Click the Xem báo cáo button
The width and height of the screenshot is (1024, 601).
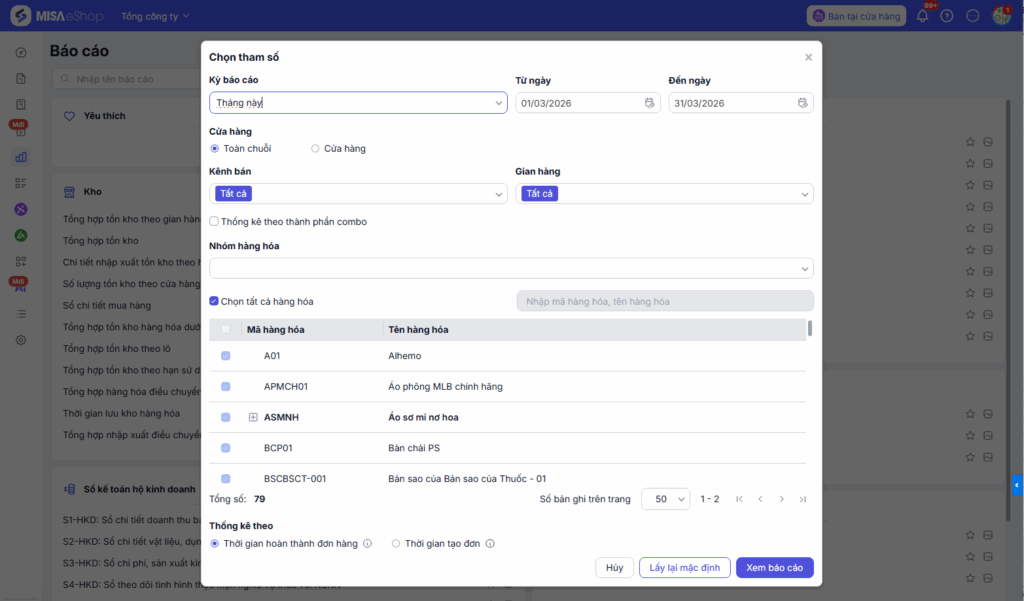(x=774, y=568)
